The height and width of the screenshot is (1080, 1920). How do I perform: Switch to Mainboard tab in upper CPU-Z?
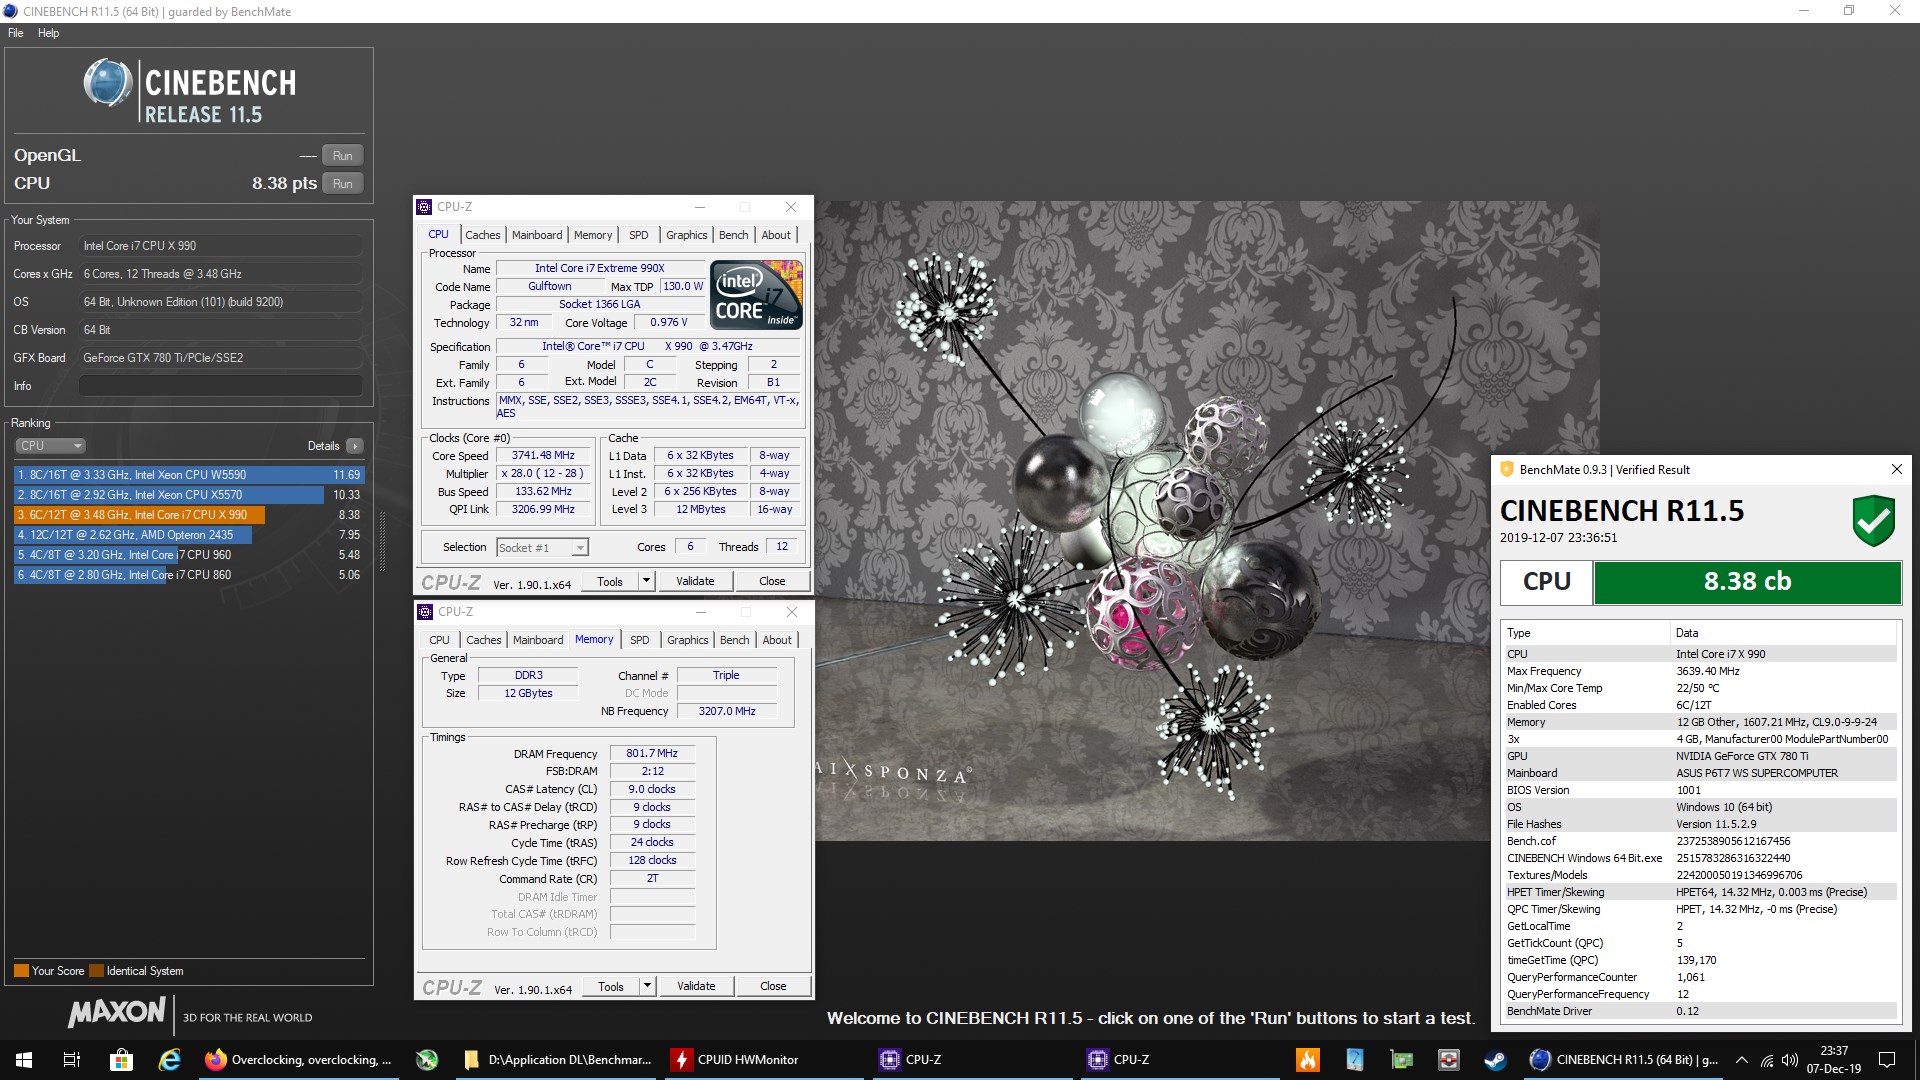[537, 235]
